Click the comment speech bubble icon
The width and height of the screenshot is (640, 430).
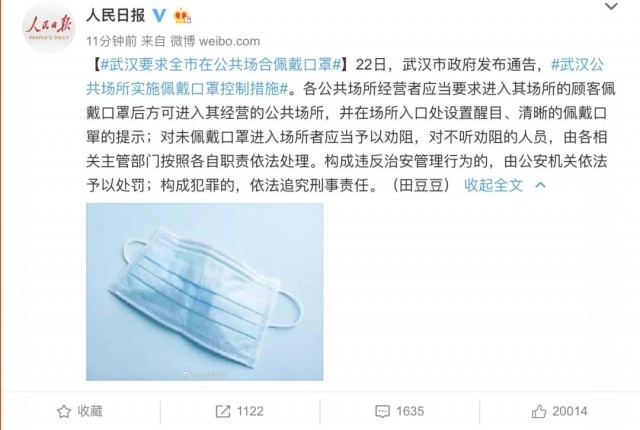(x=382, y=412)
